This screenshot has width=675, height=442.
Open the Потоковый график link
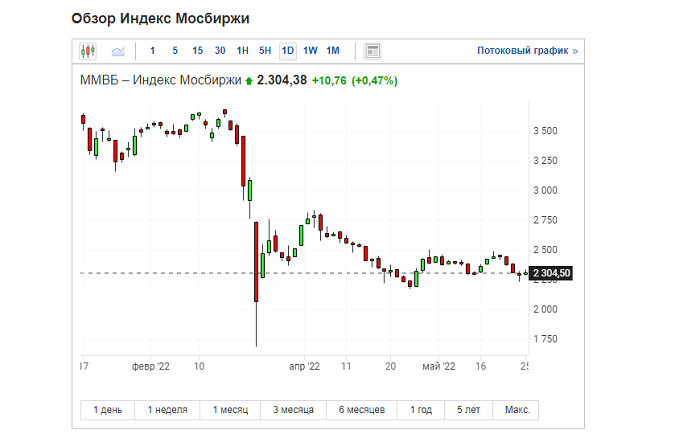527,51
